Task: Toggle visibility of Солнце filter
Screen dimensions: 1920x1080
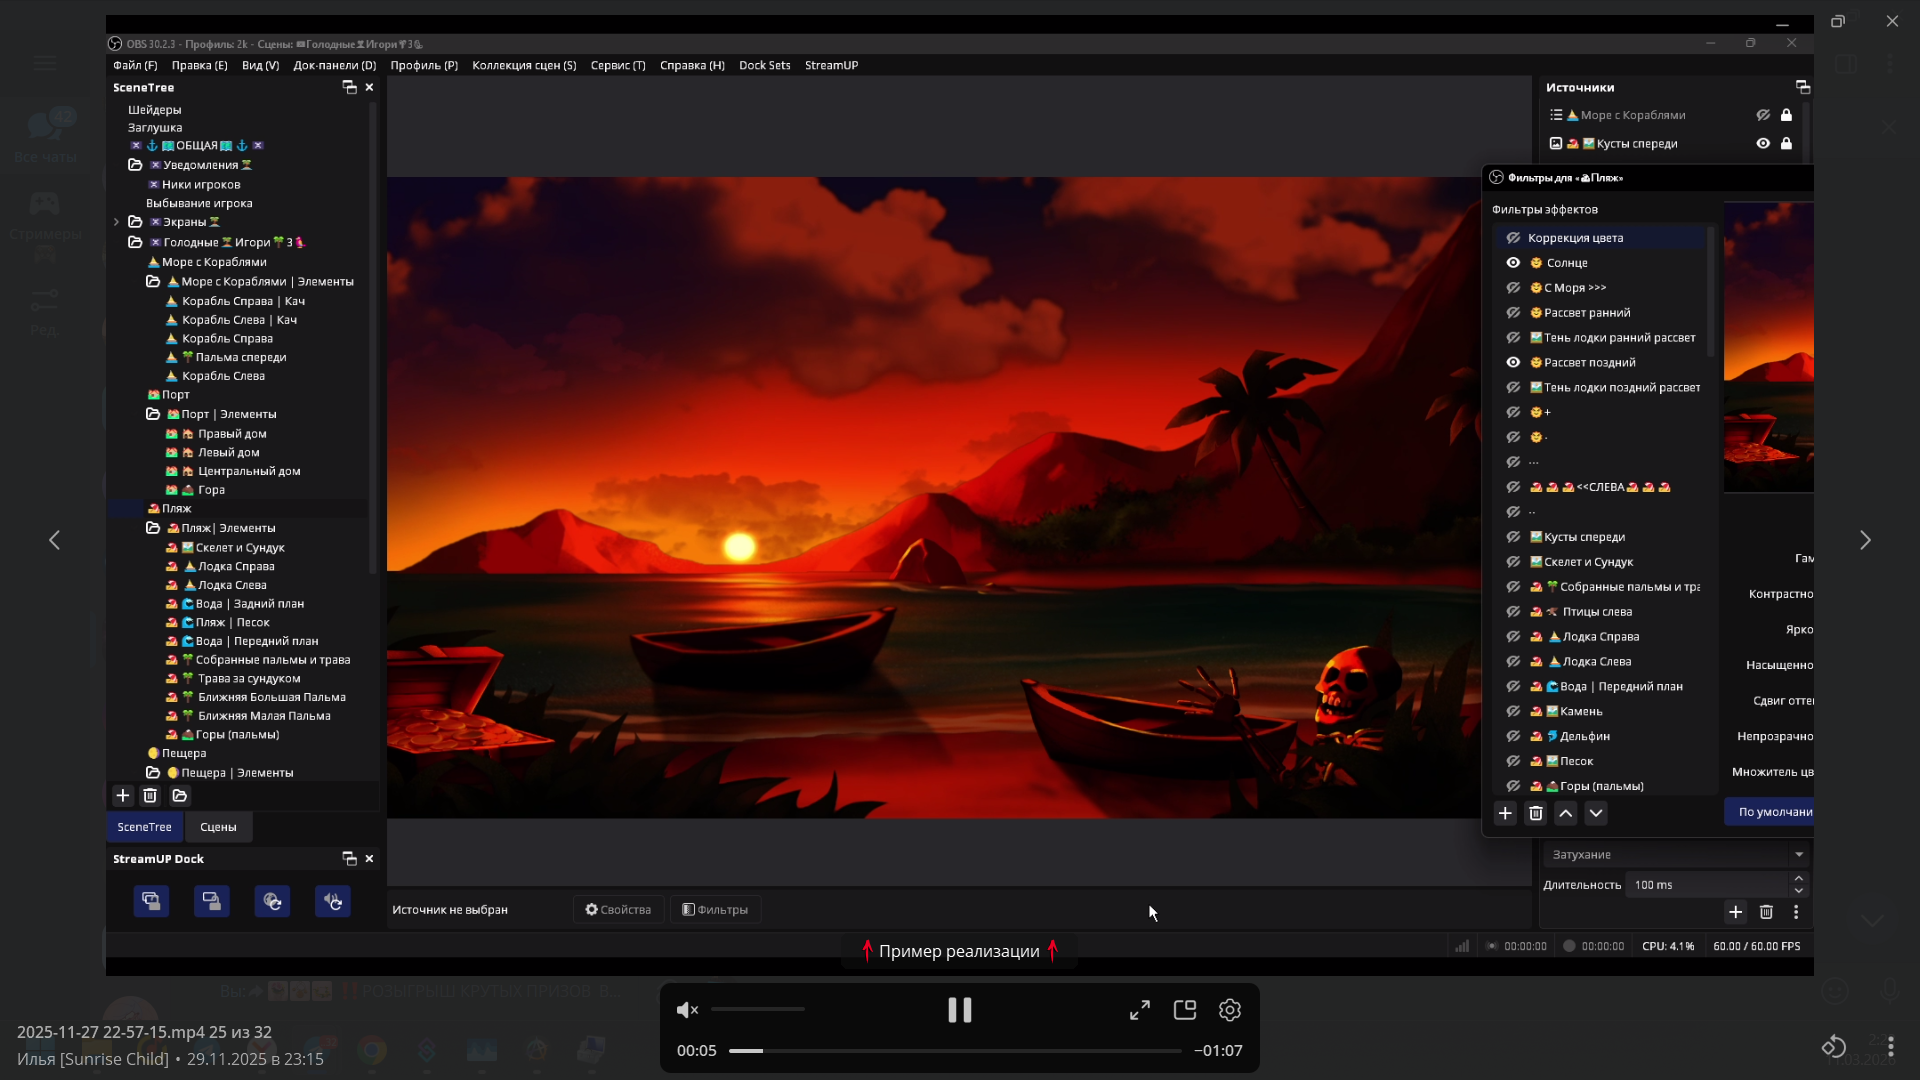Action: pos(1513,263)
